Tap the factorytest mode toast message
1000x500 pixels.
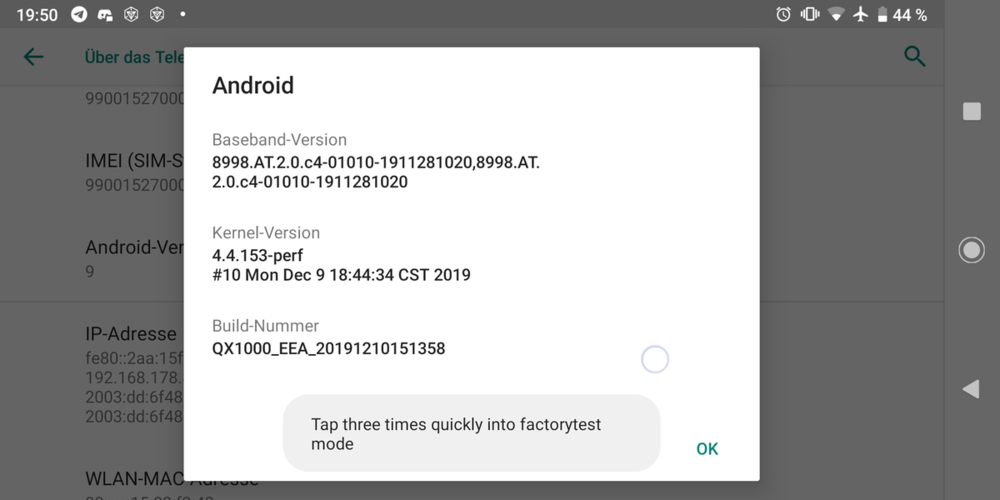pos(471,433)
